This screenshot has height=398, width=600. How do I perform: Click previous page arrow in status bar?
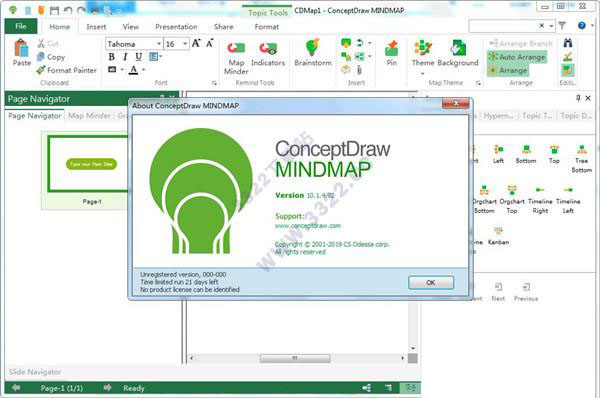click(x=16, y=388)
